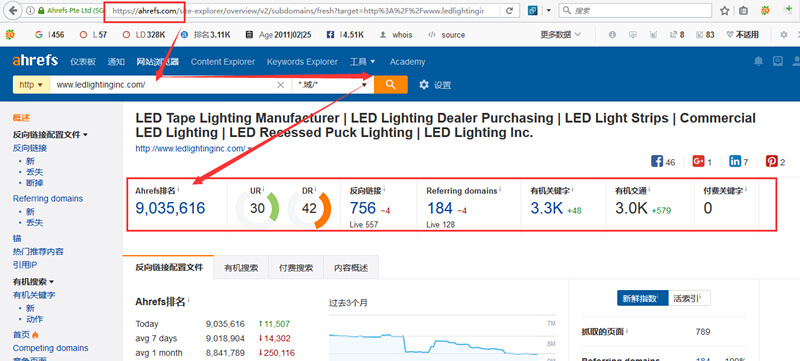Open the whois lookup in SEO bar
The width and height of the screenshot is (800, 361).
tap(396, 35)
